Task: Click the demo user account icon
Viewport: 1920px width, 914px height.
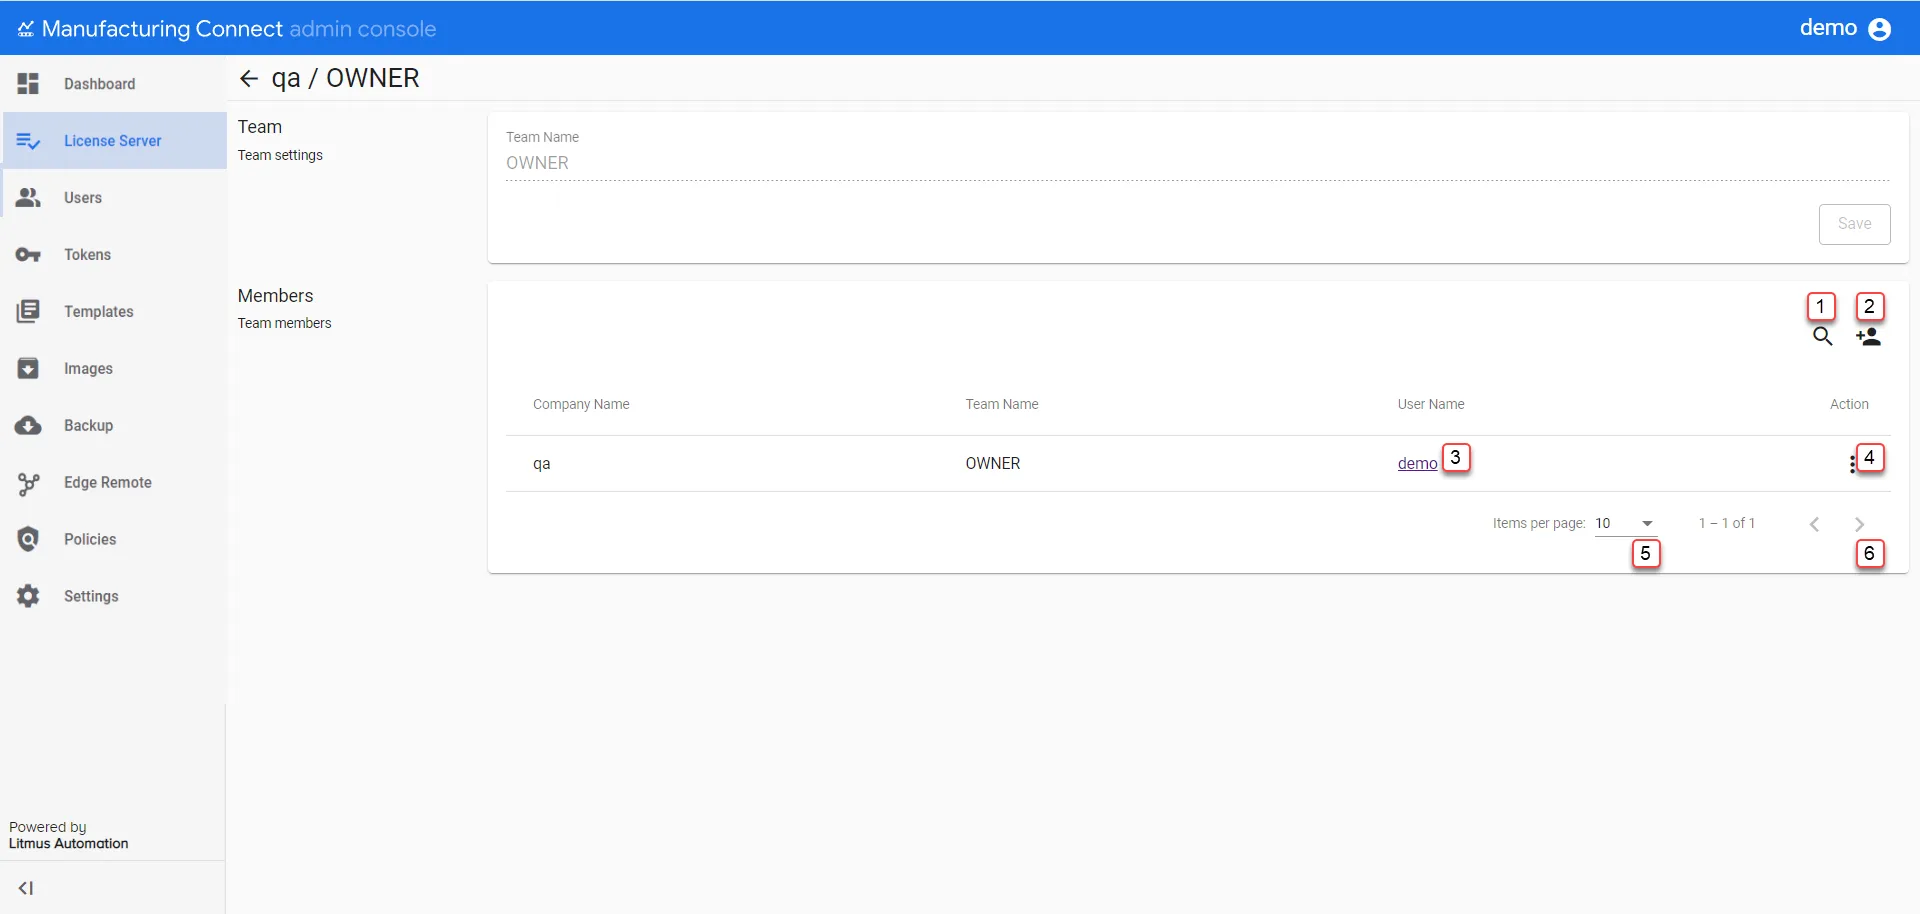Action: 1880,29
